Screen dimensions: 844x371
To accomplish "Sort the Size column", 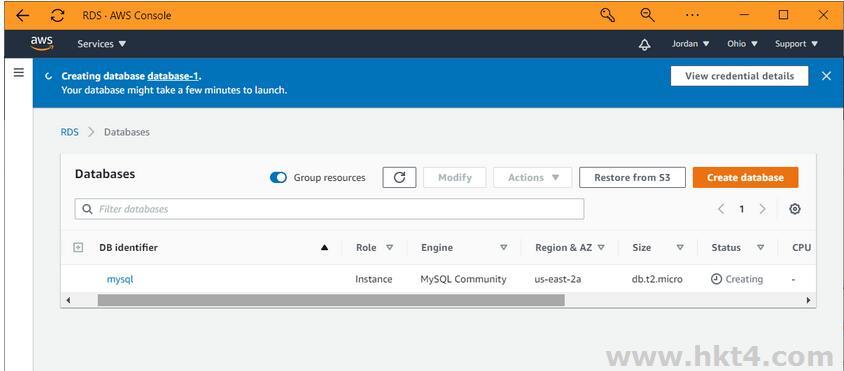I will point(680,248).
